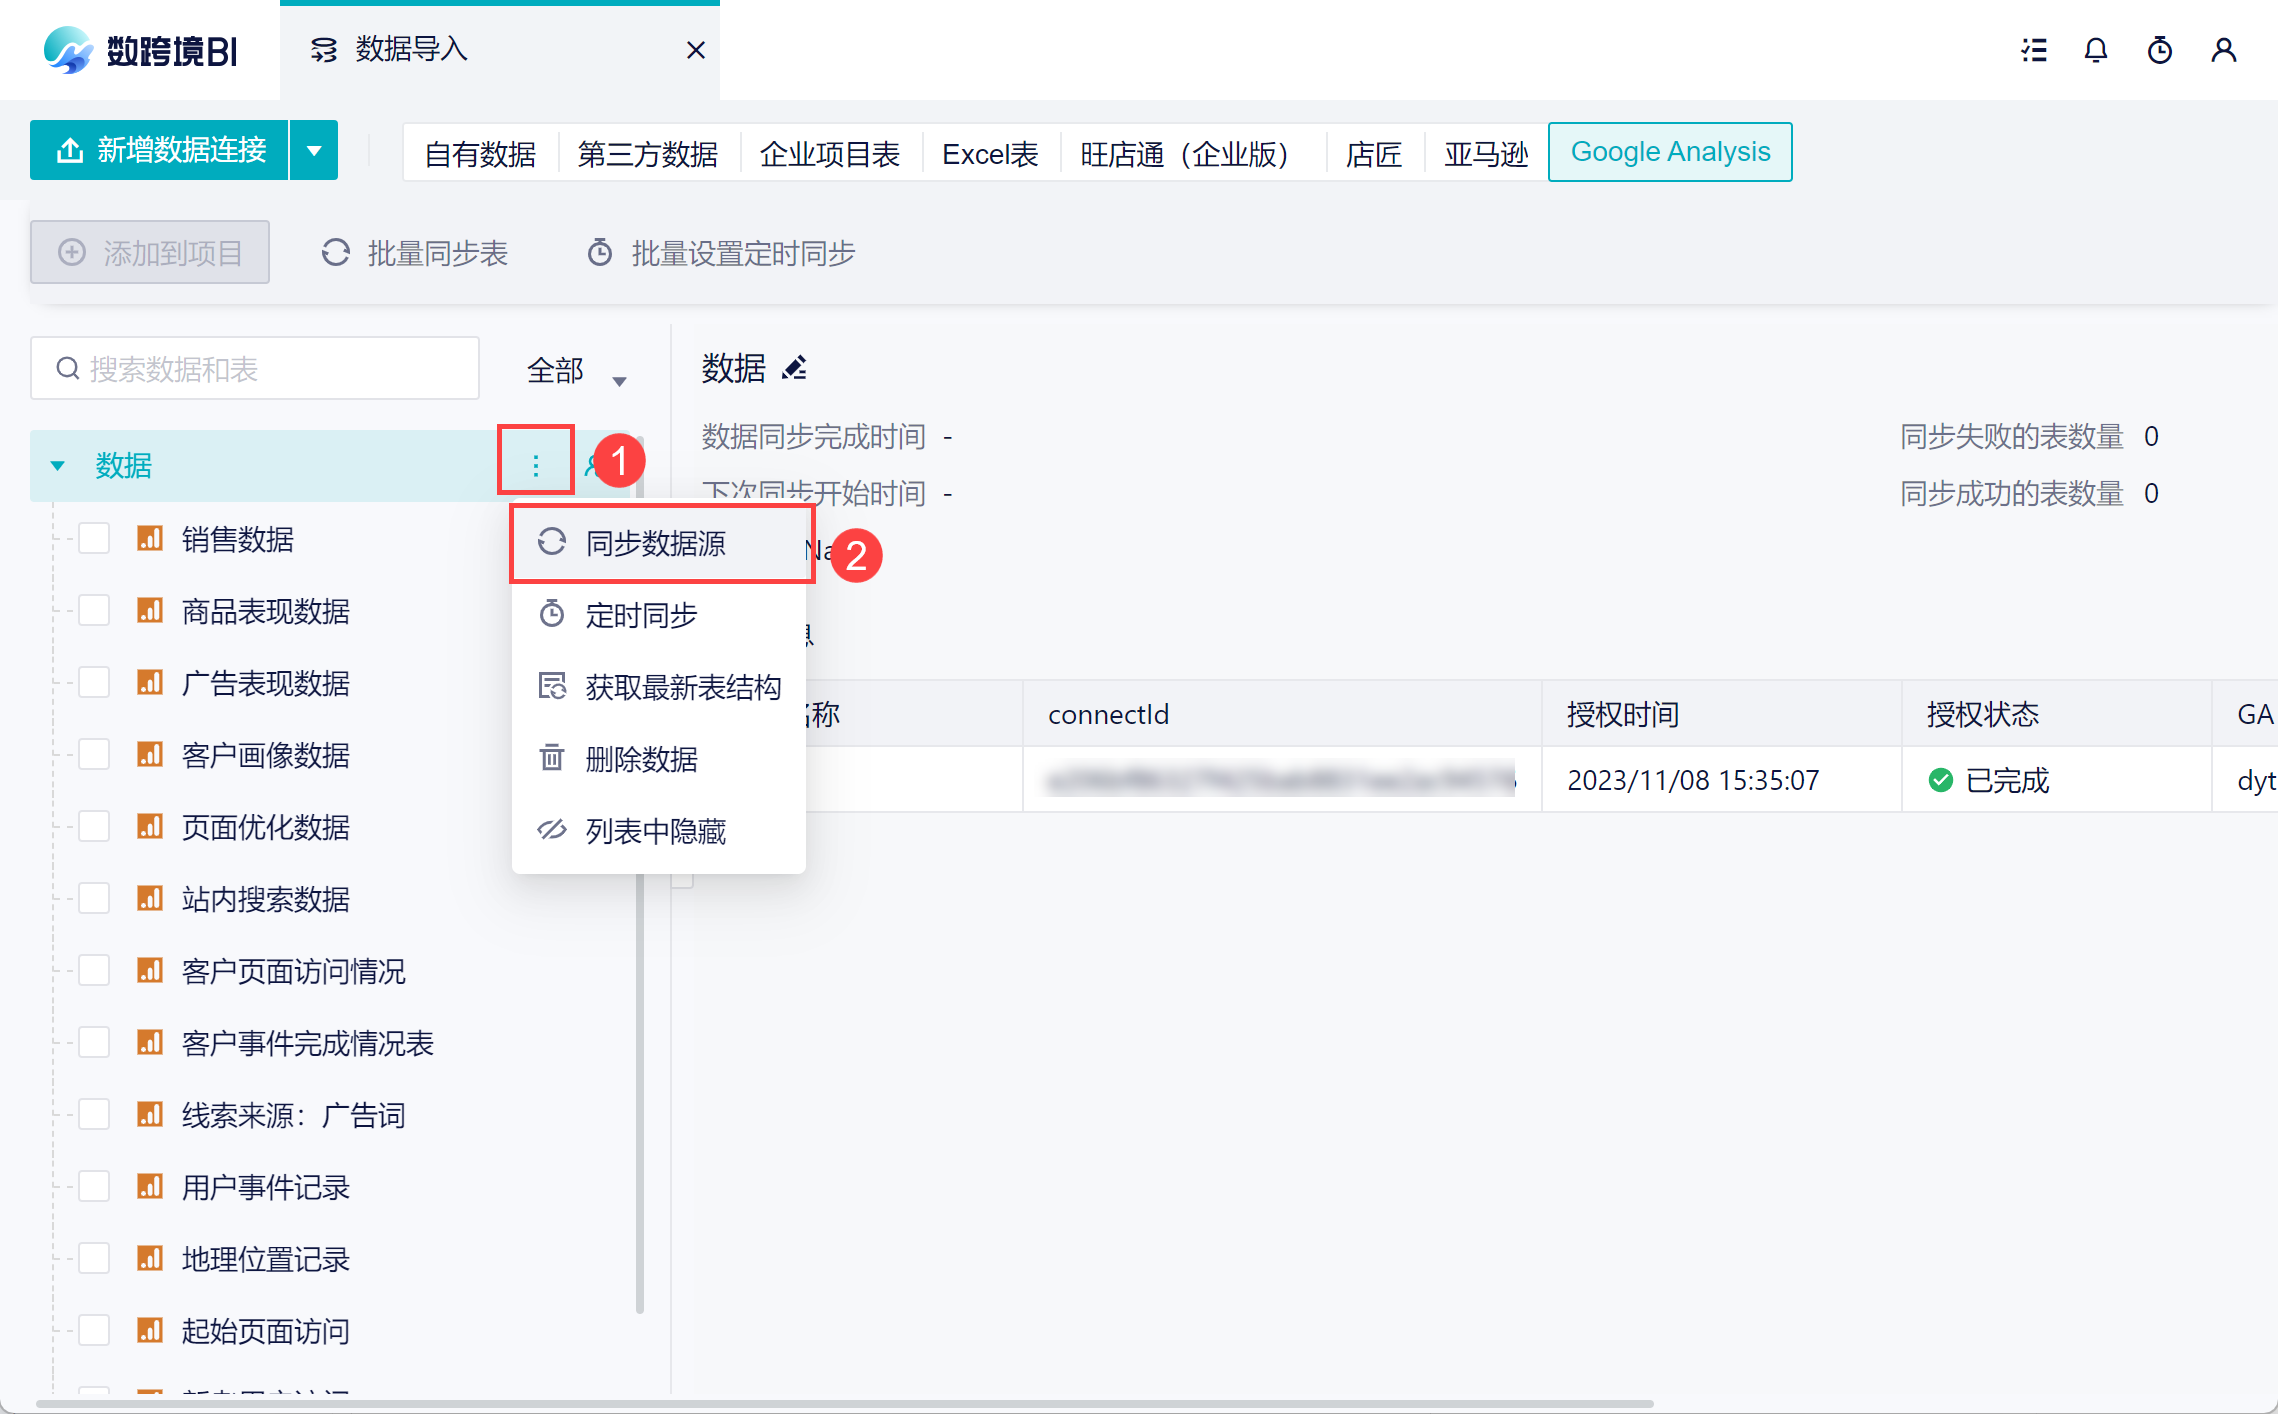
Task: Click the 批量同步表 refresh icon
Action: click(x=336, y=253)
